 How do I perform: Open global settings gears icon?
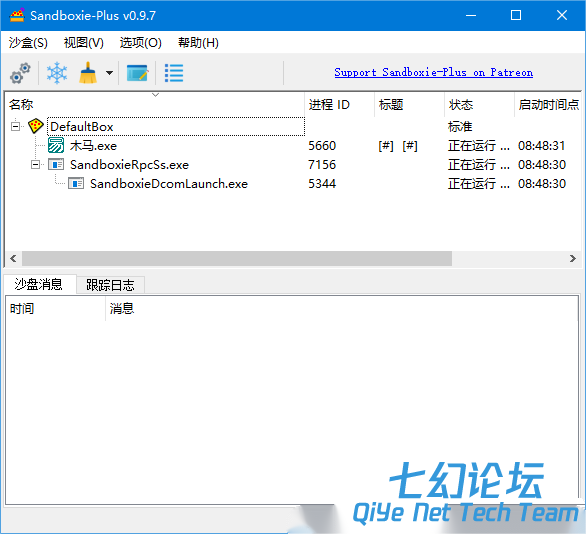[20, 73]
